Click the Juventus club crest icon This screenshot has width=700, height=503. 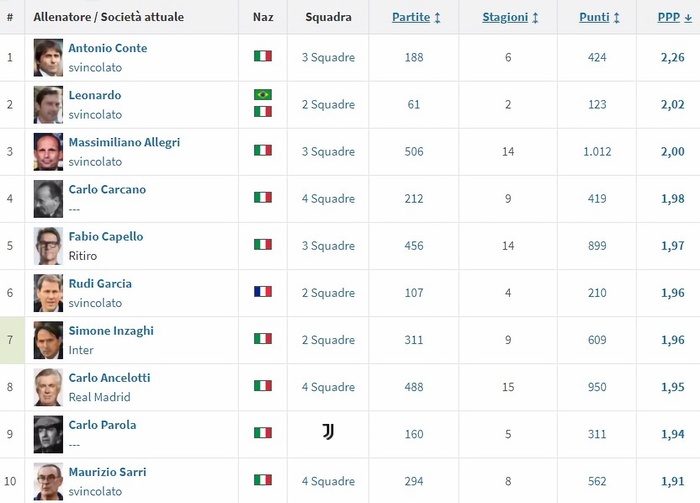(x=328, y=432)
